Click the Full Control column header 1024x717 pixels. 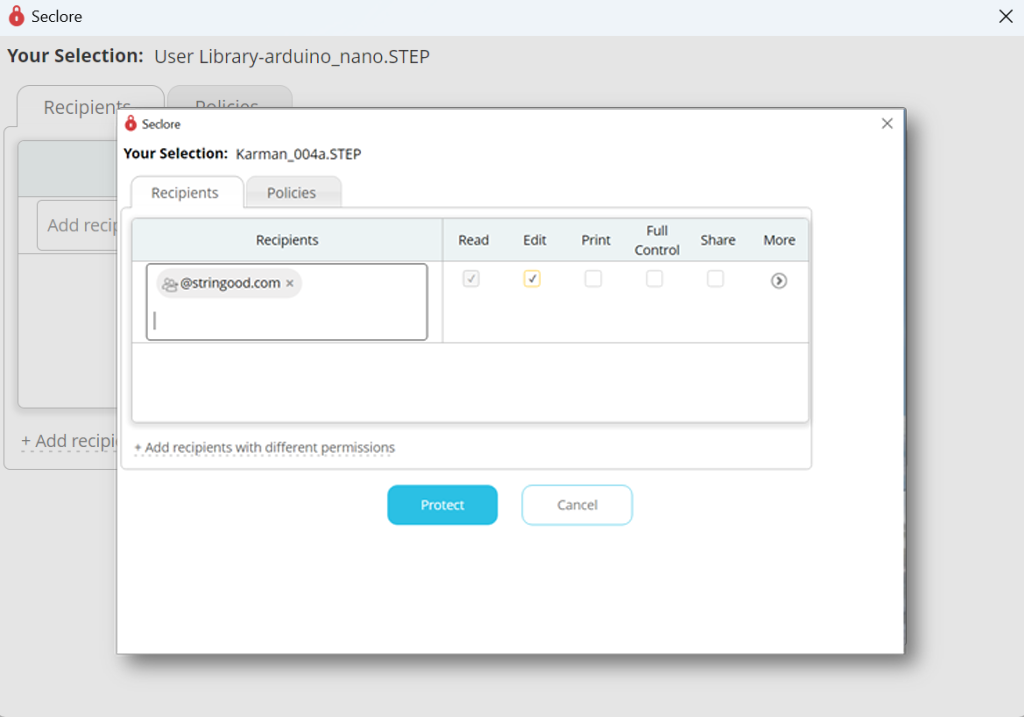pos(657,240)
